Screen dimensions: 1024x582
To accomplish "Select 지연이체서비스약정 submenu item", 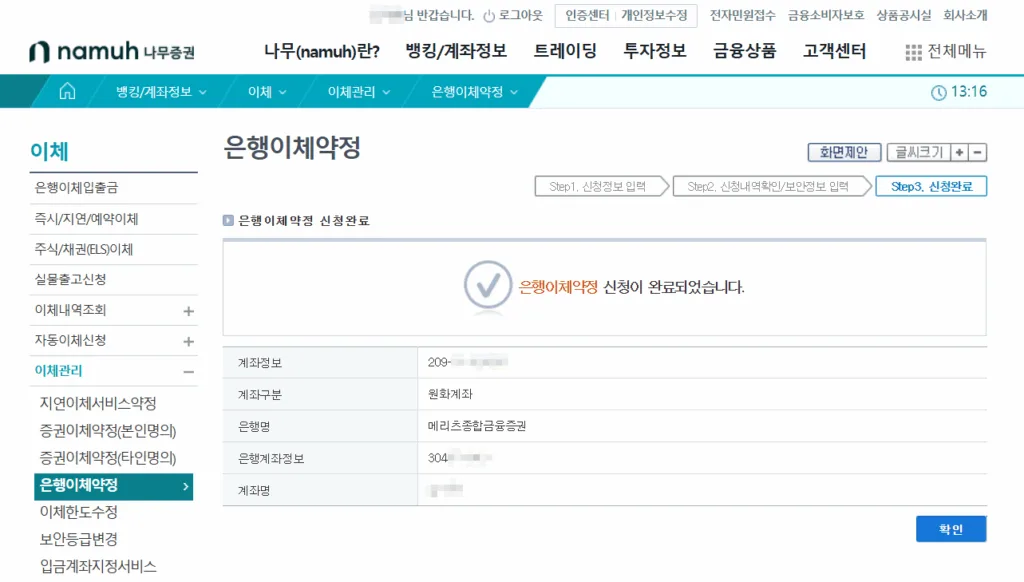I will click(x=98, y=404).
